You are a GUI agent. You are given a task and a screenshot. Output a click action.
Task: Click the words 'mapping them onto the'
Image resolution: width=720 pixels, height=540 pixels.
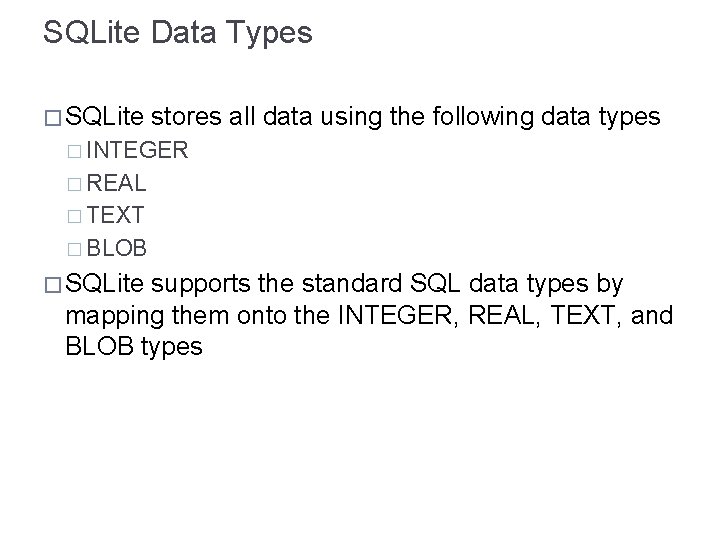click(197, 316)
